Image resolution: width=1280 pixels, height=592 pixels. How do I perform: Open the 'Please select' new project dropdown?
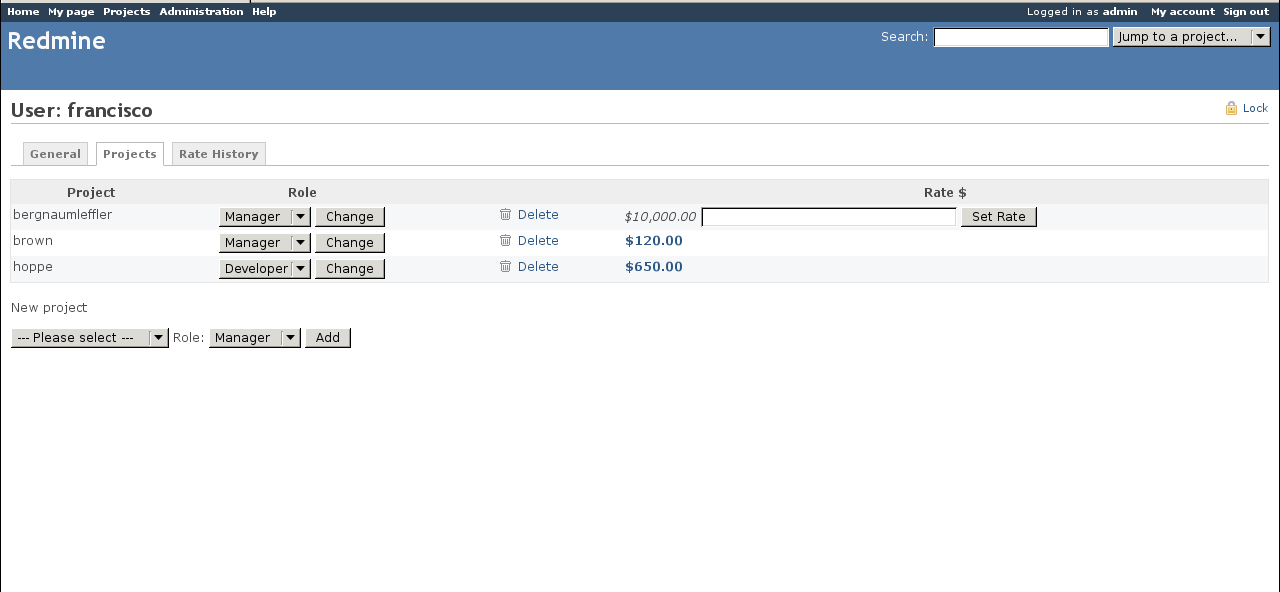(90, 338)
